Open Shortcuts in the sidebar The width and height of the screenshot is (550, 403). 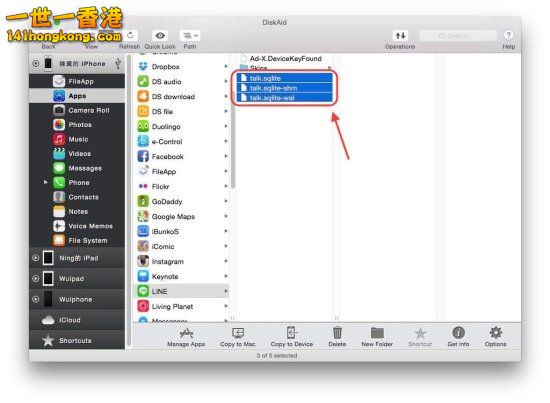click(77, 341)
